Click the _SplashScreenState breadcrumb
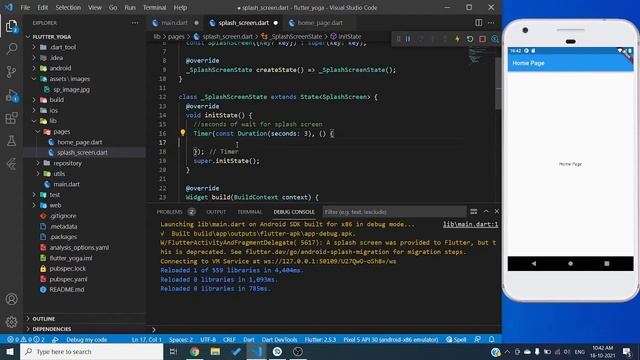The image size is (640, 360). point(296,36)
